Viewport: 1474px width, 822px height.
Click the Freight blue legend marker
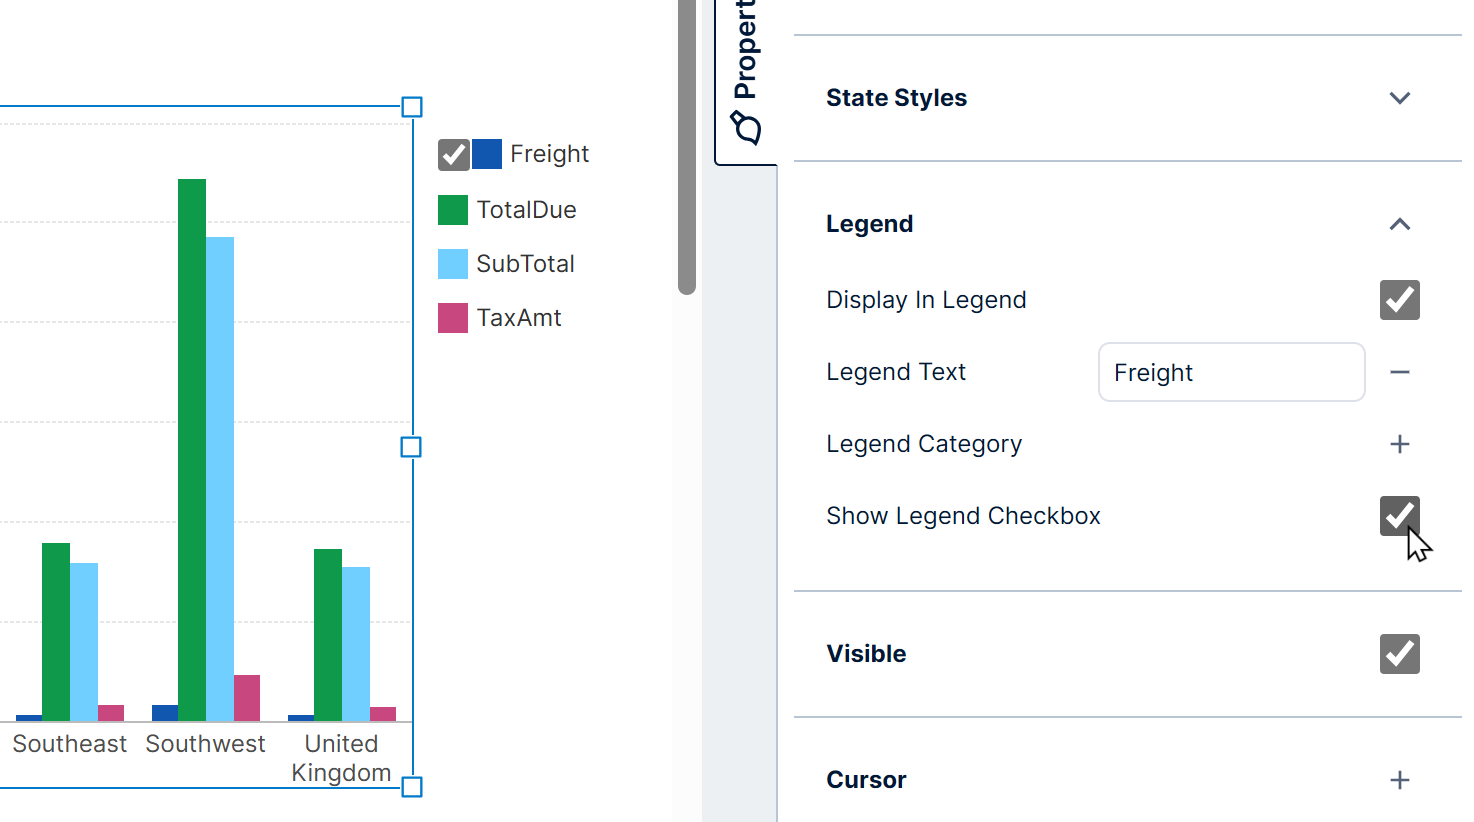[486, 154]
